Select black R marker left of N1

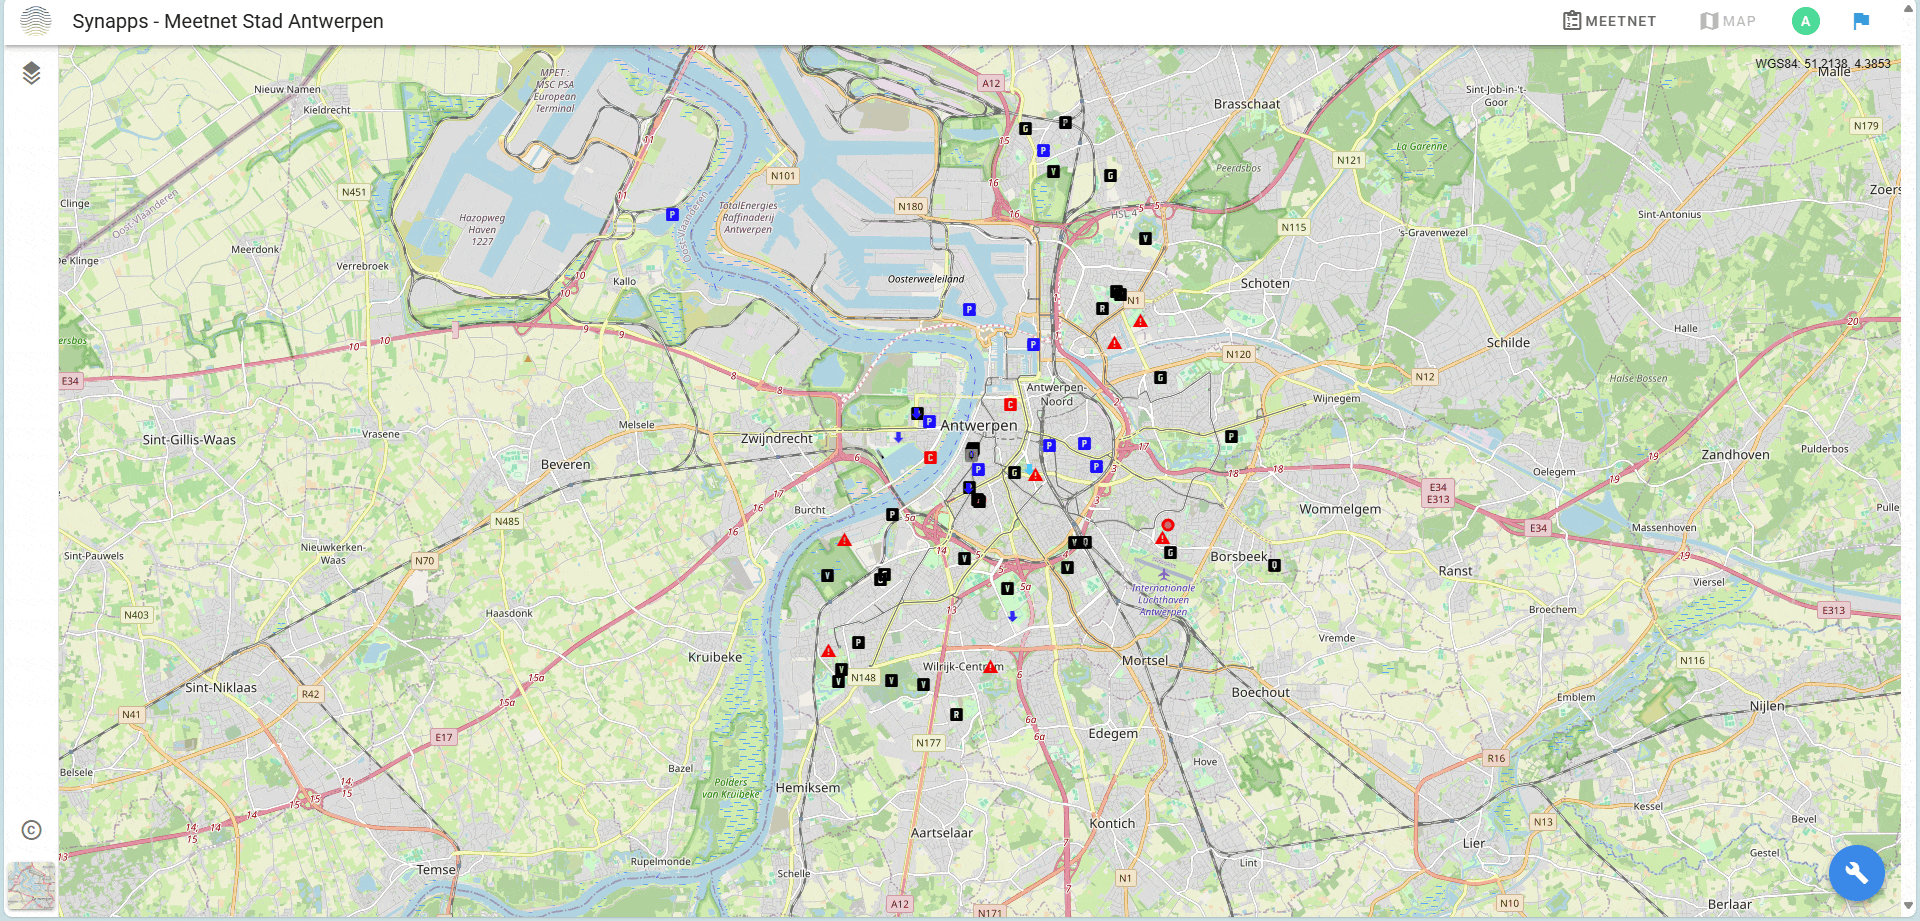coord(1102,309)
